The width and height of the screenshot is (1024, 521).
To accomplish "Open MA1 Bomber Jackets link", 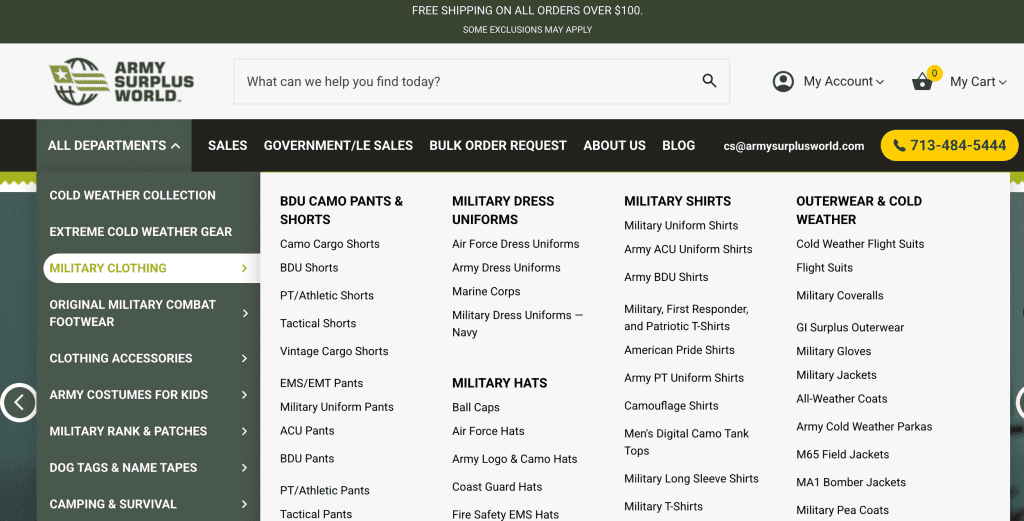I will (x=851, y=482).
